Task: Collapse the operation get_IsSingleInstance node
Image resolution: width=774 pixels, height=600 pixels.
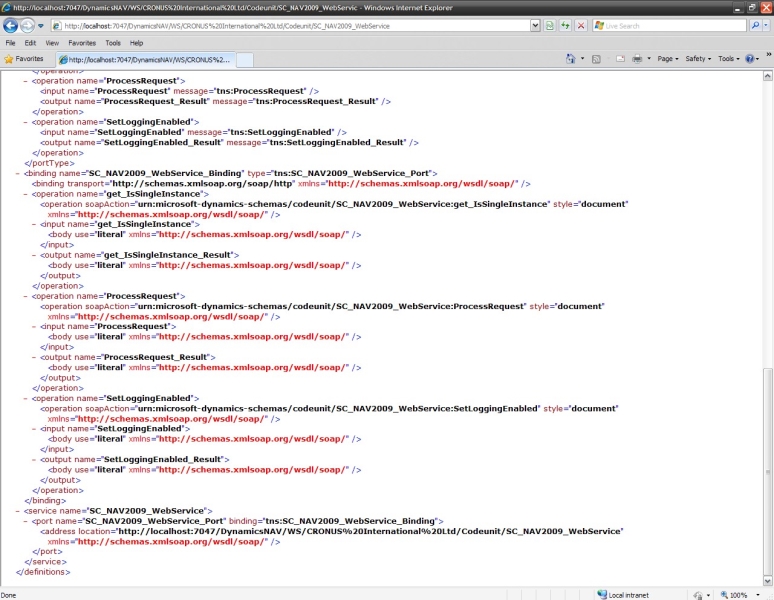Action: click(x=25, y=194)
